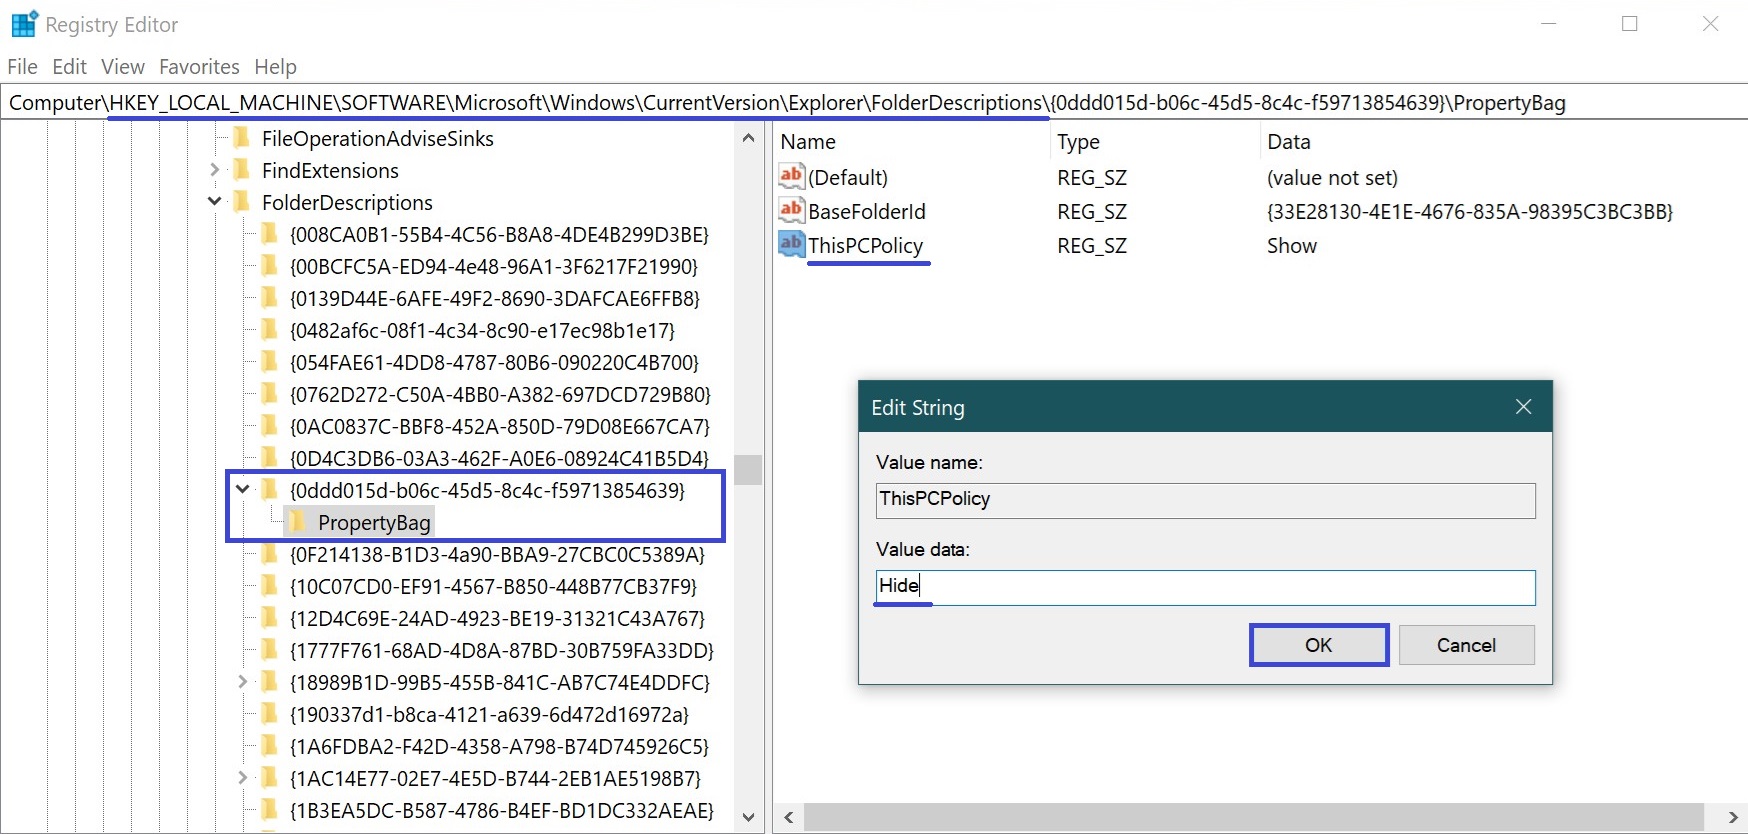This screenshot has height=834, width=1748.
Task: Click folder icon for {0D4C3DB6-03A3-462F-A0E6-08924C41B5D4}
Action: pos(269,458)
